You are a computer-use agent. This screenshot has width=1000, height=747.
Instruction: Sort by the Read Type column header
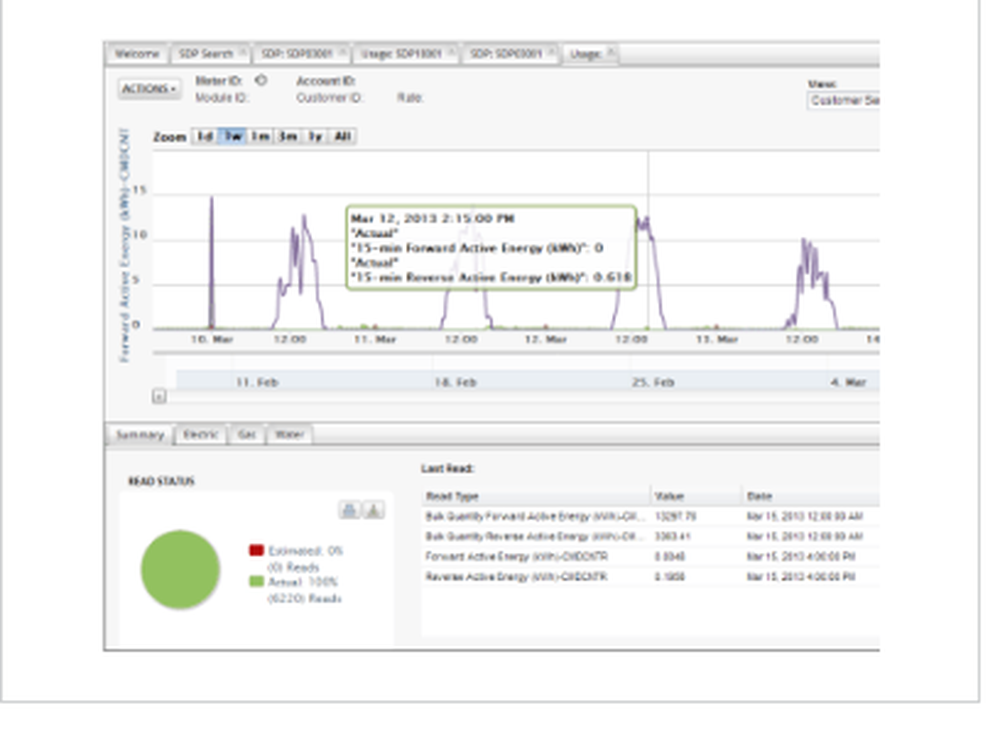tap(536, 496)
